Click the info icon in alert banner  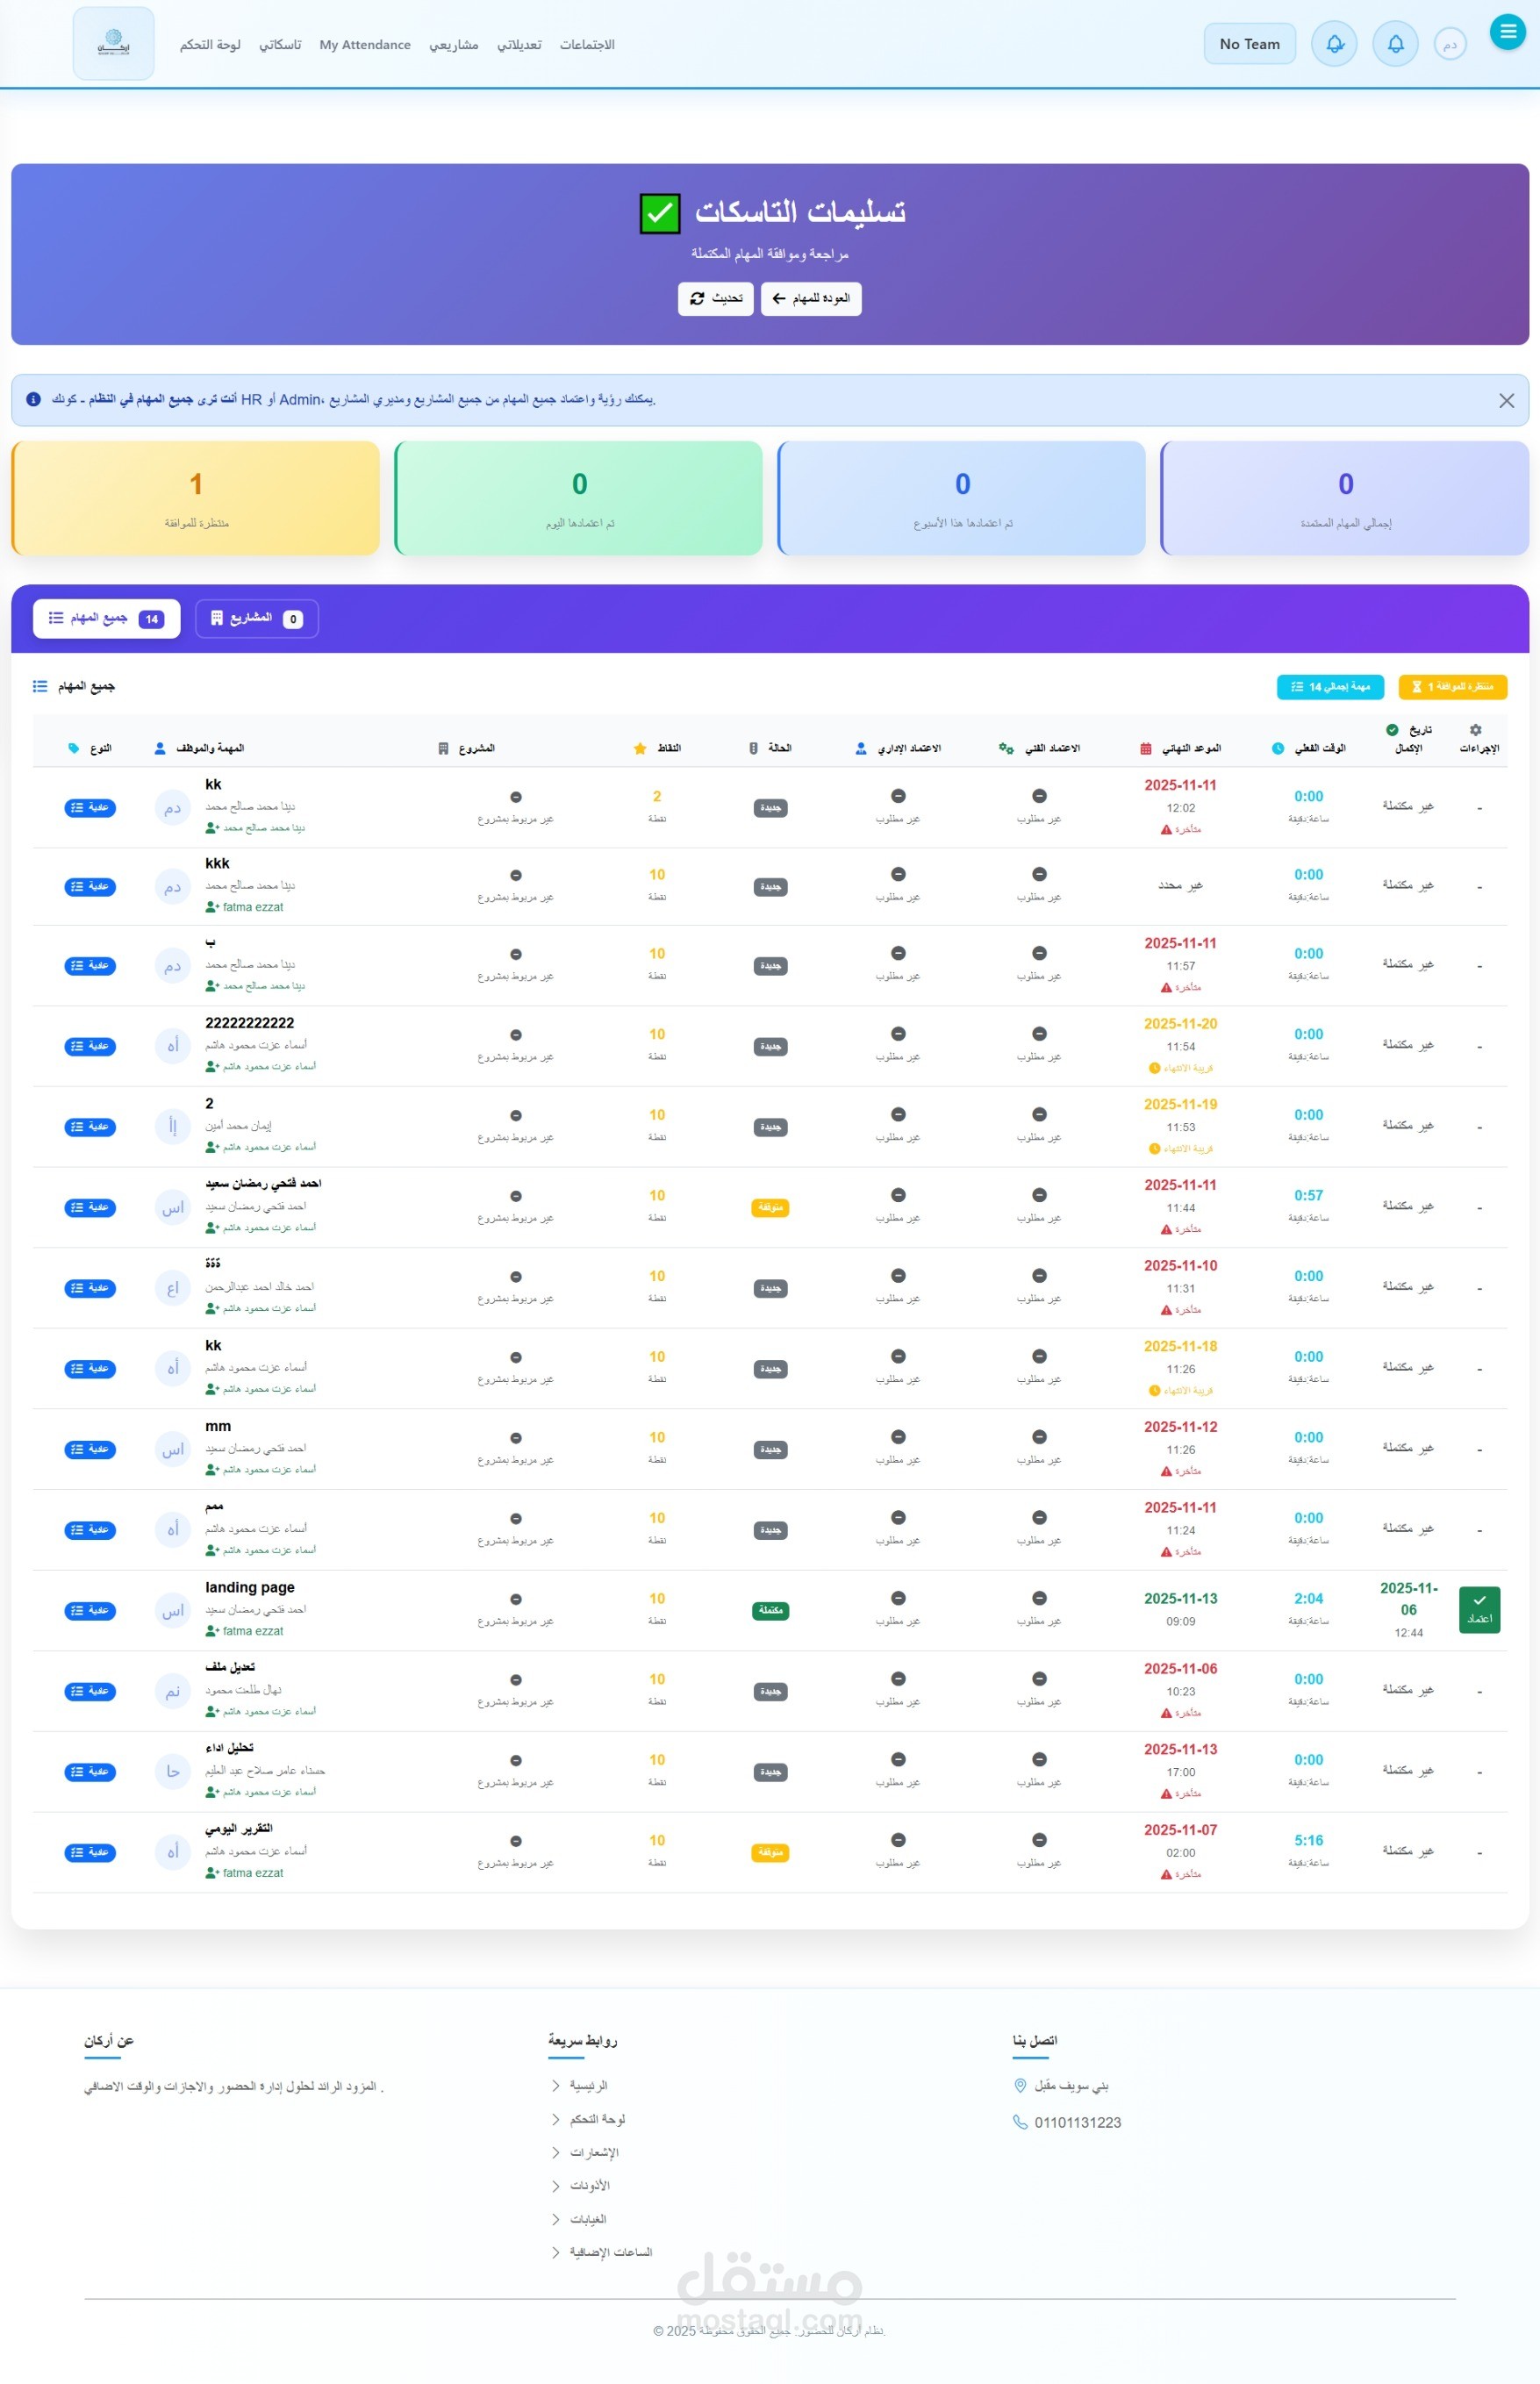tap(33, 399)
